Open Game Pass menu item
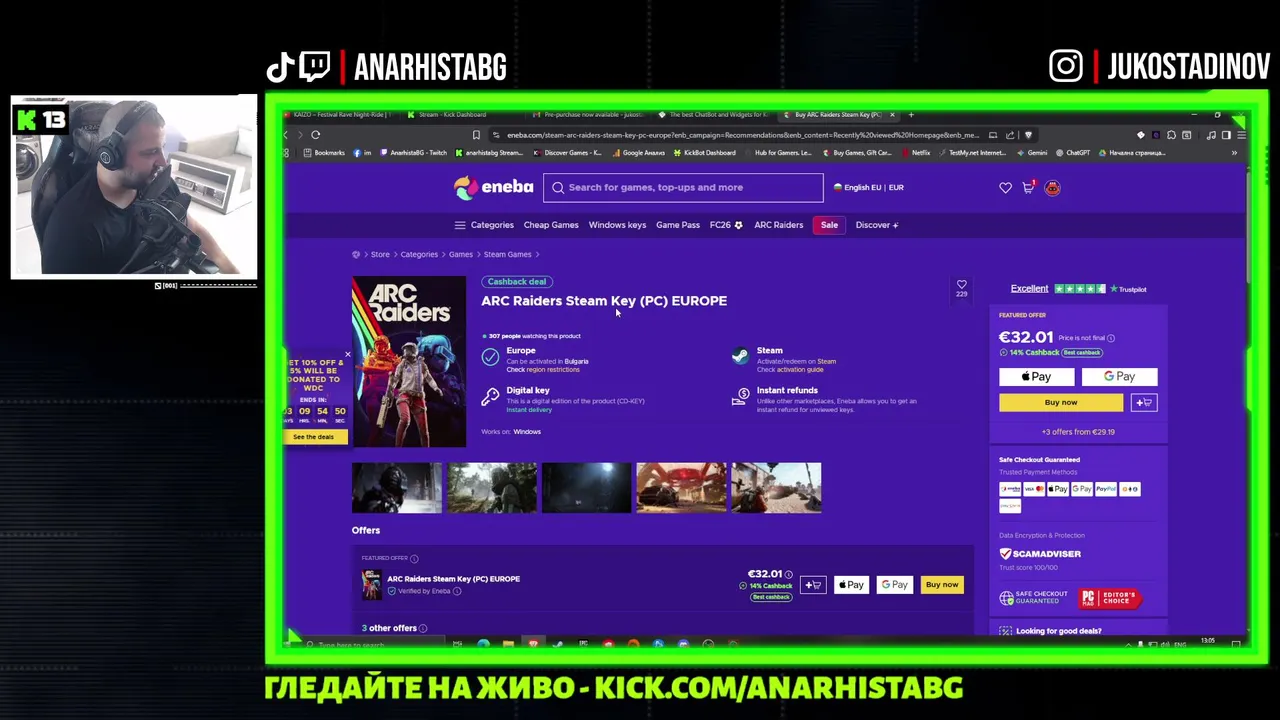This screenshot has width=1280, height=720. 678,225
